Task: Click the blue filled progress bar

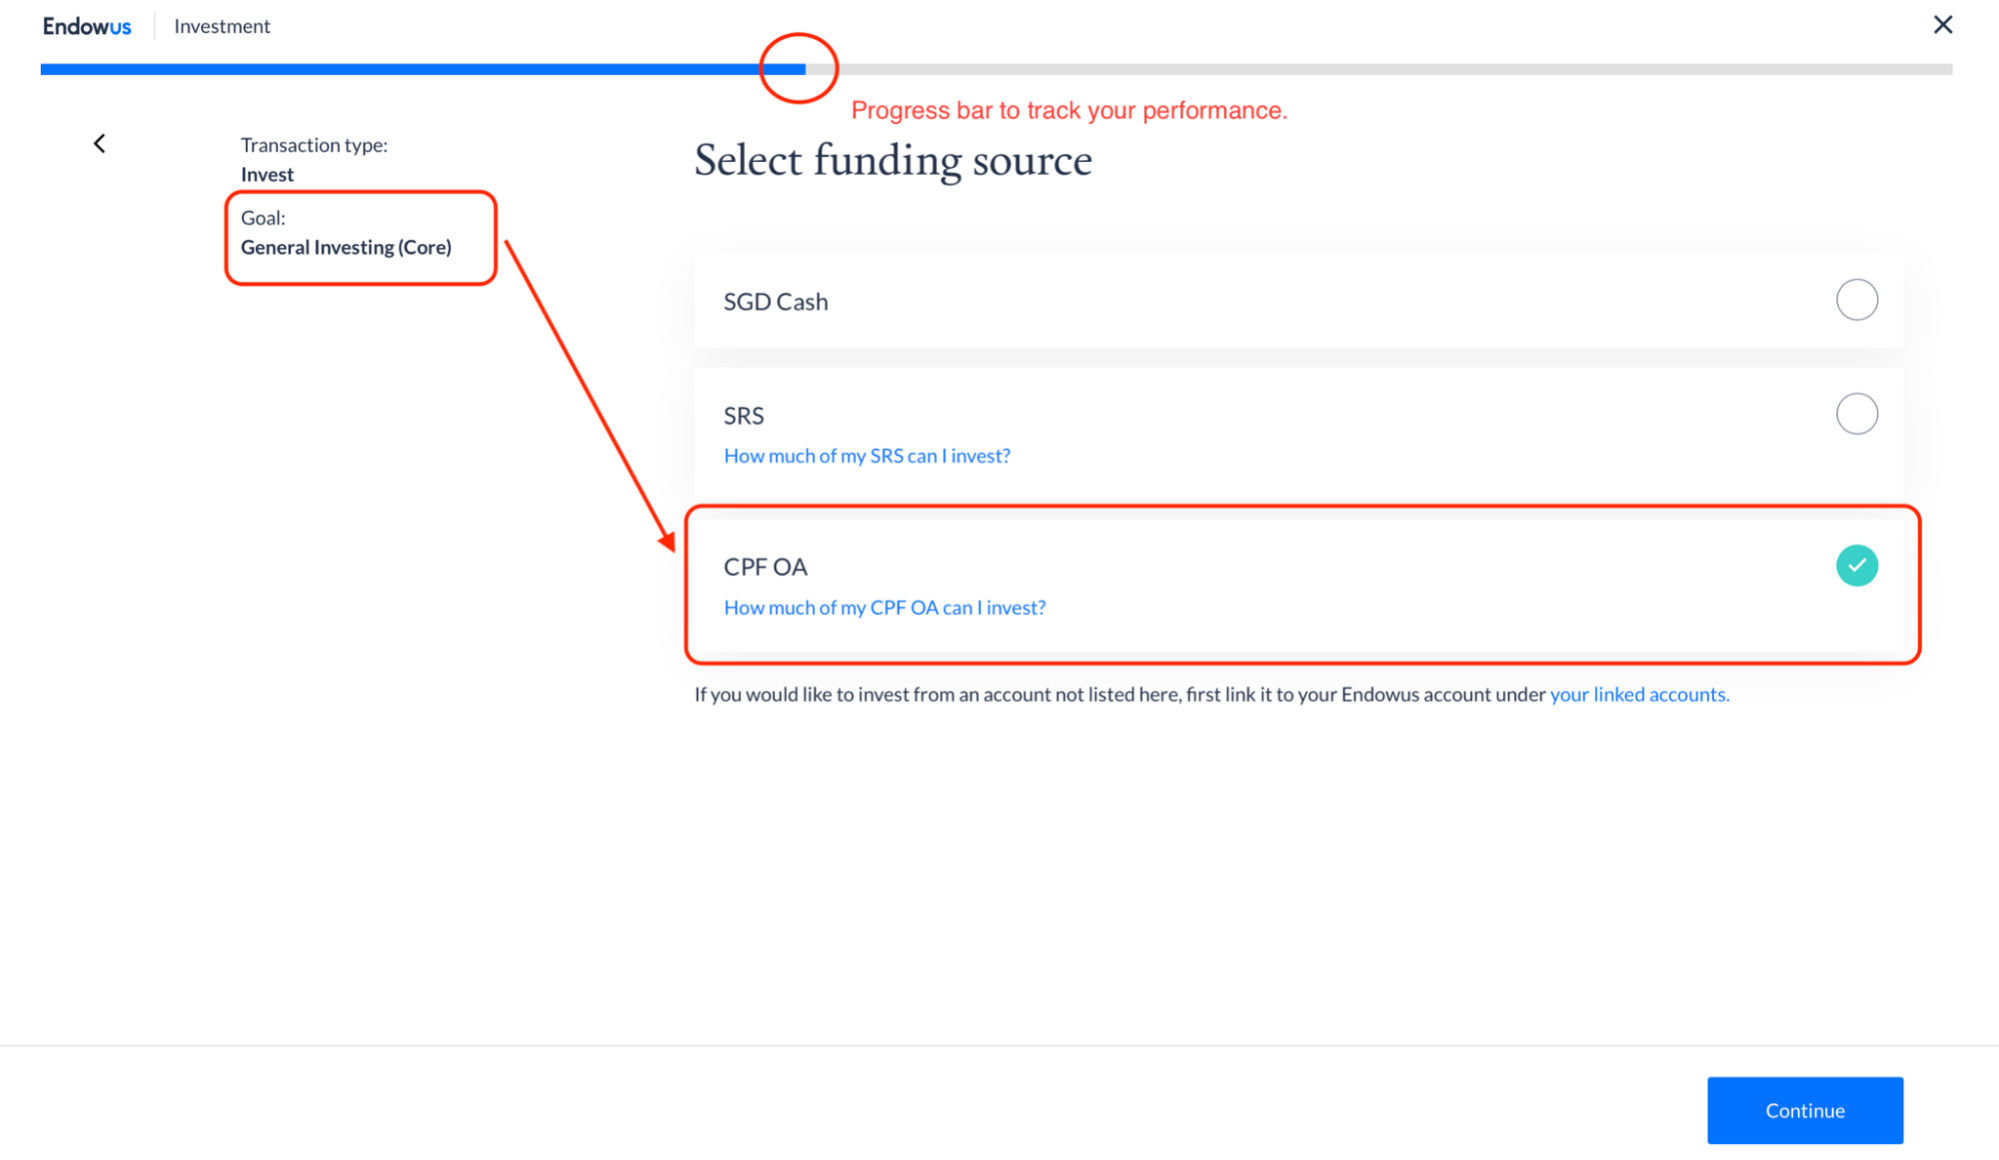Action: click(423, 69)
